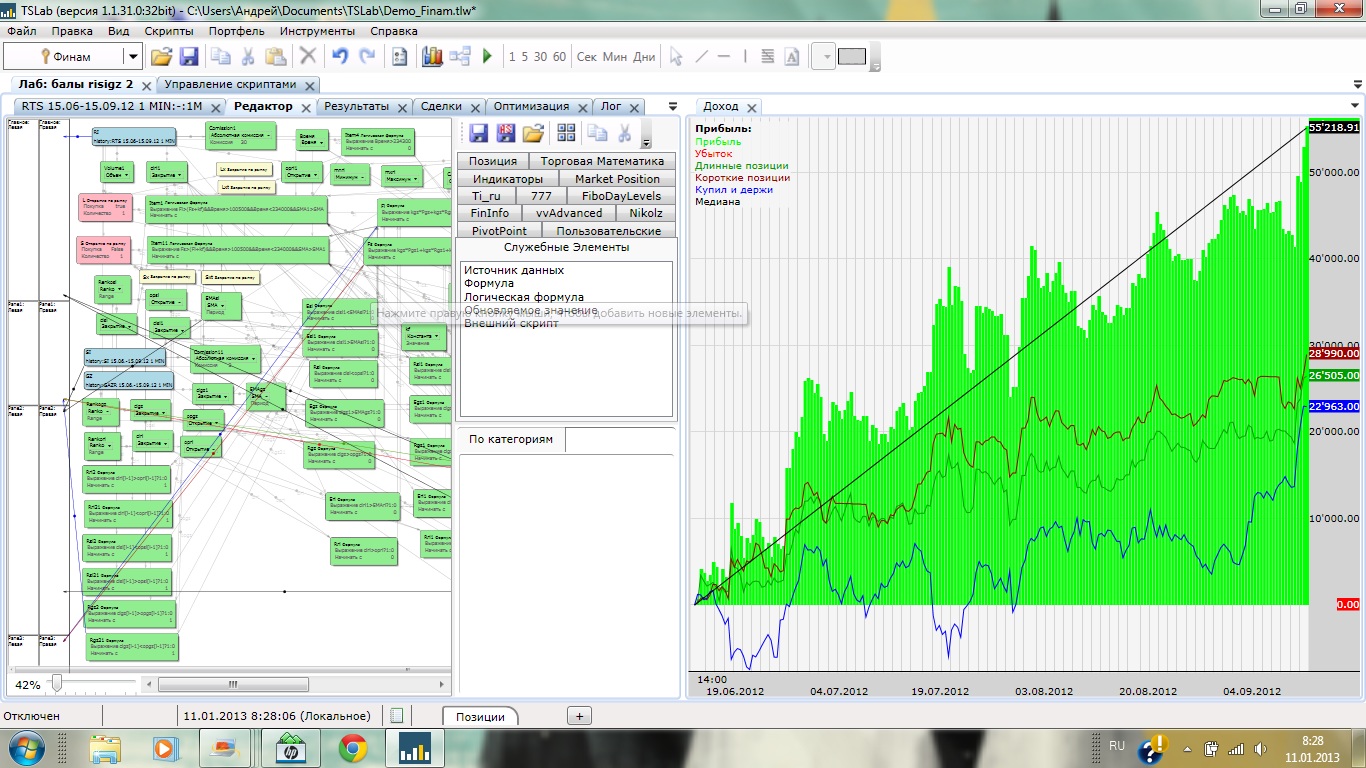Select the Мин timeframe interval

coord(615,57)
